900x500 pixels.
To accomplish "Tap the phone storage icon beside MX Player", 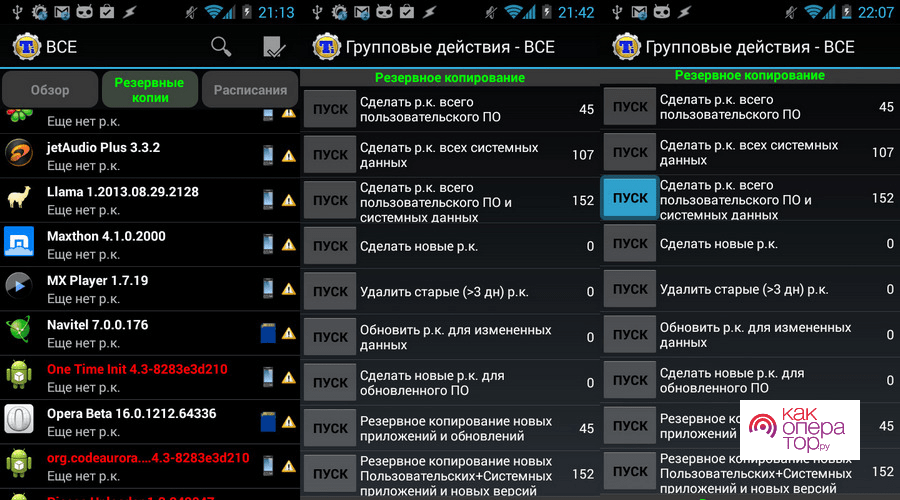I will pyautogui.click(x=268, y=288).
